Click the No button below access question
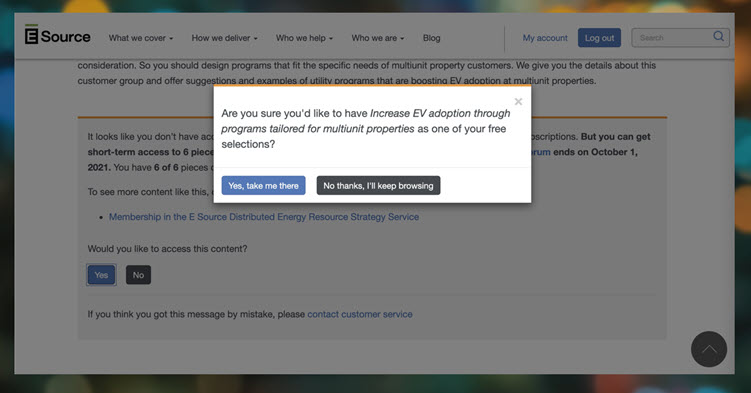Viewport: 751px width, 393px height. tap(138, 275)
